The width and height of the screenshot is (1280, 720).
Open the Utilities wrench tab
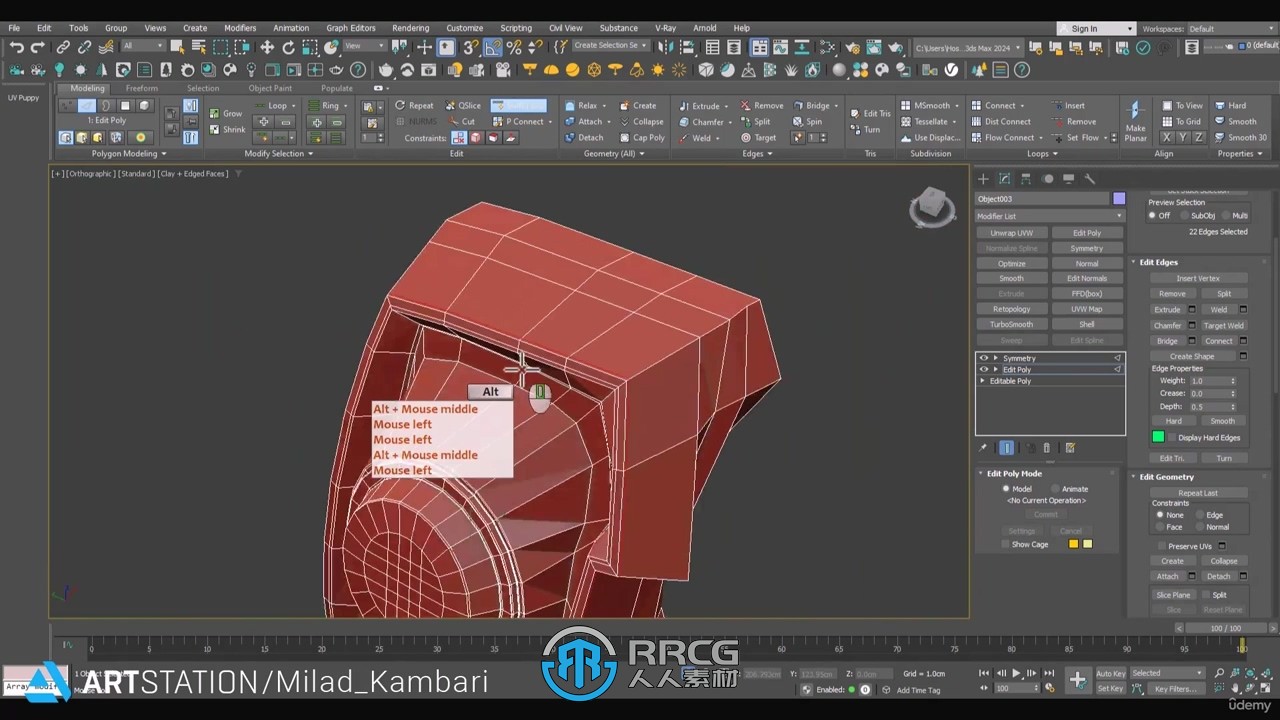point(1090,179)
